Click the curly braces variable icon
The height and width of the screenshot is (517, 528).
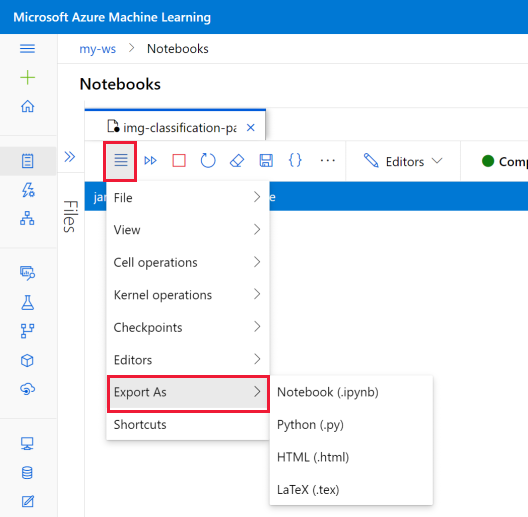[295, 160]
